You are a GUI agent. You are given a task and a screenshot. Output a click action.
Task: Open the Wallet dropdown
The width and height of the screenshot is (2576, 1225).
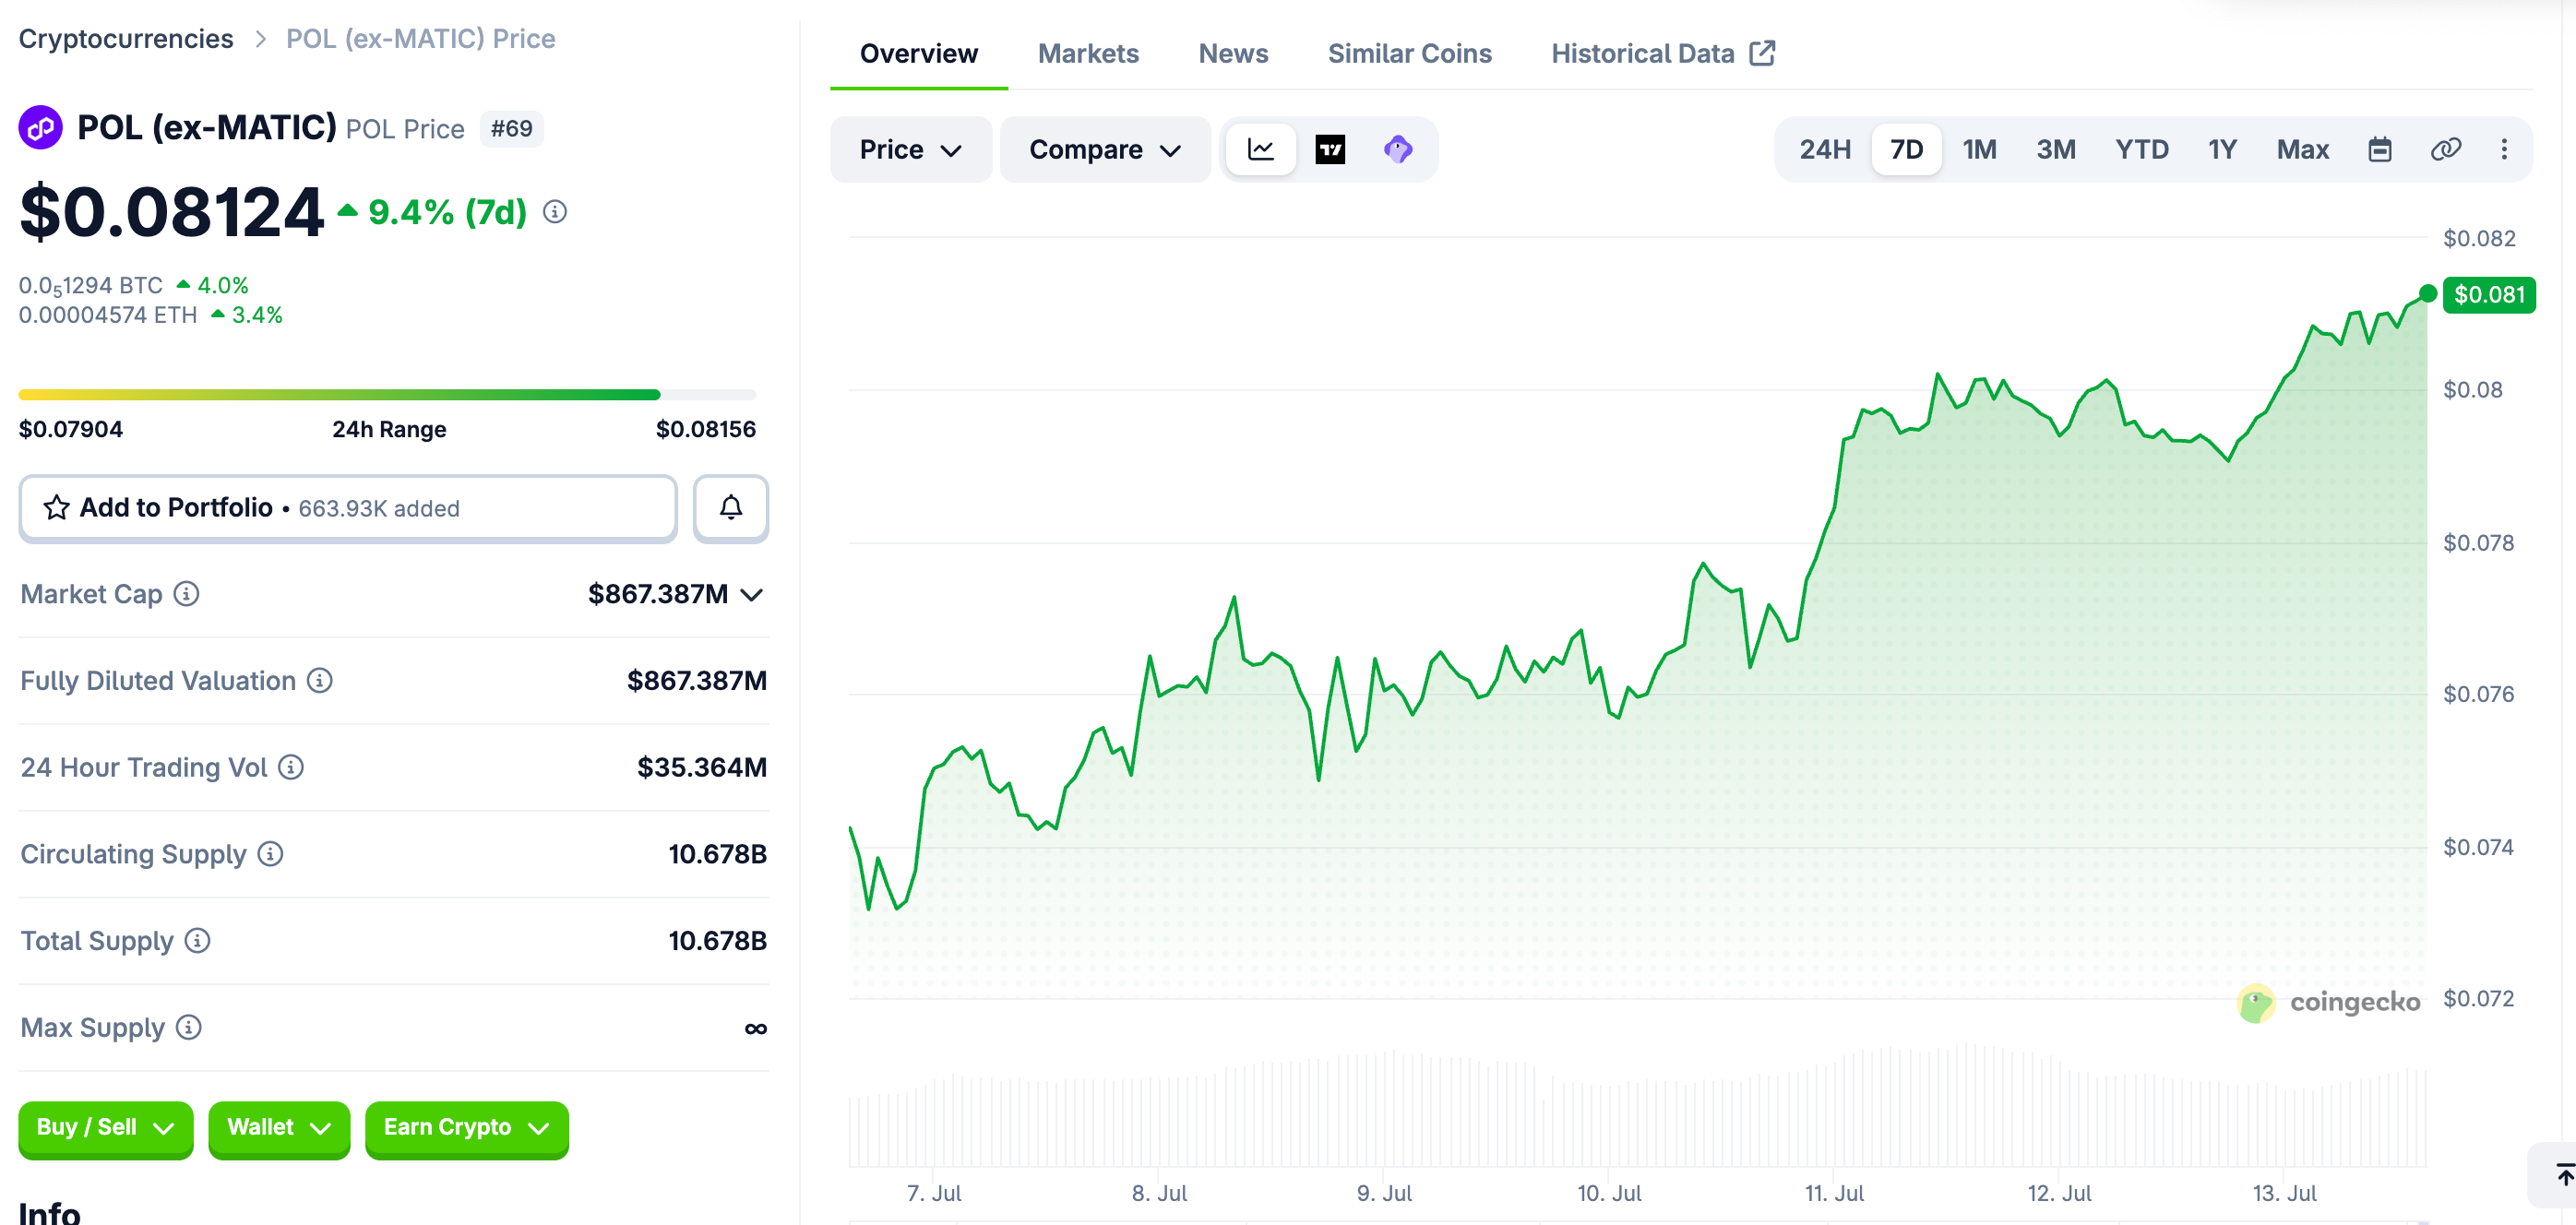pyautogui.click(x=279, y=1128)
